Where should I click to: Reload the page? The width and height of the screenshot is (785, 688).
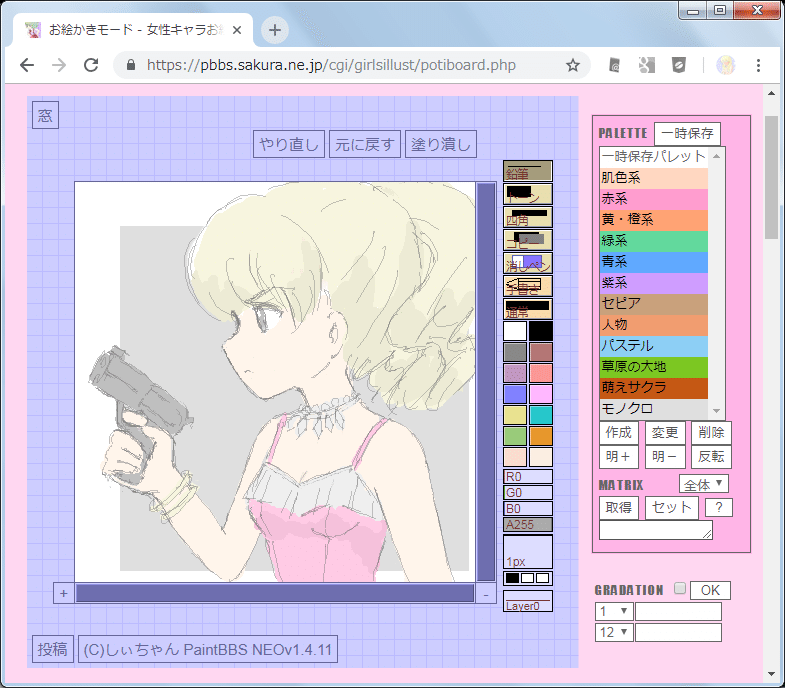click(x=91, y=65)
